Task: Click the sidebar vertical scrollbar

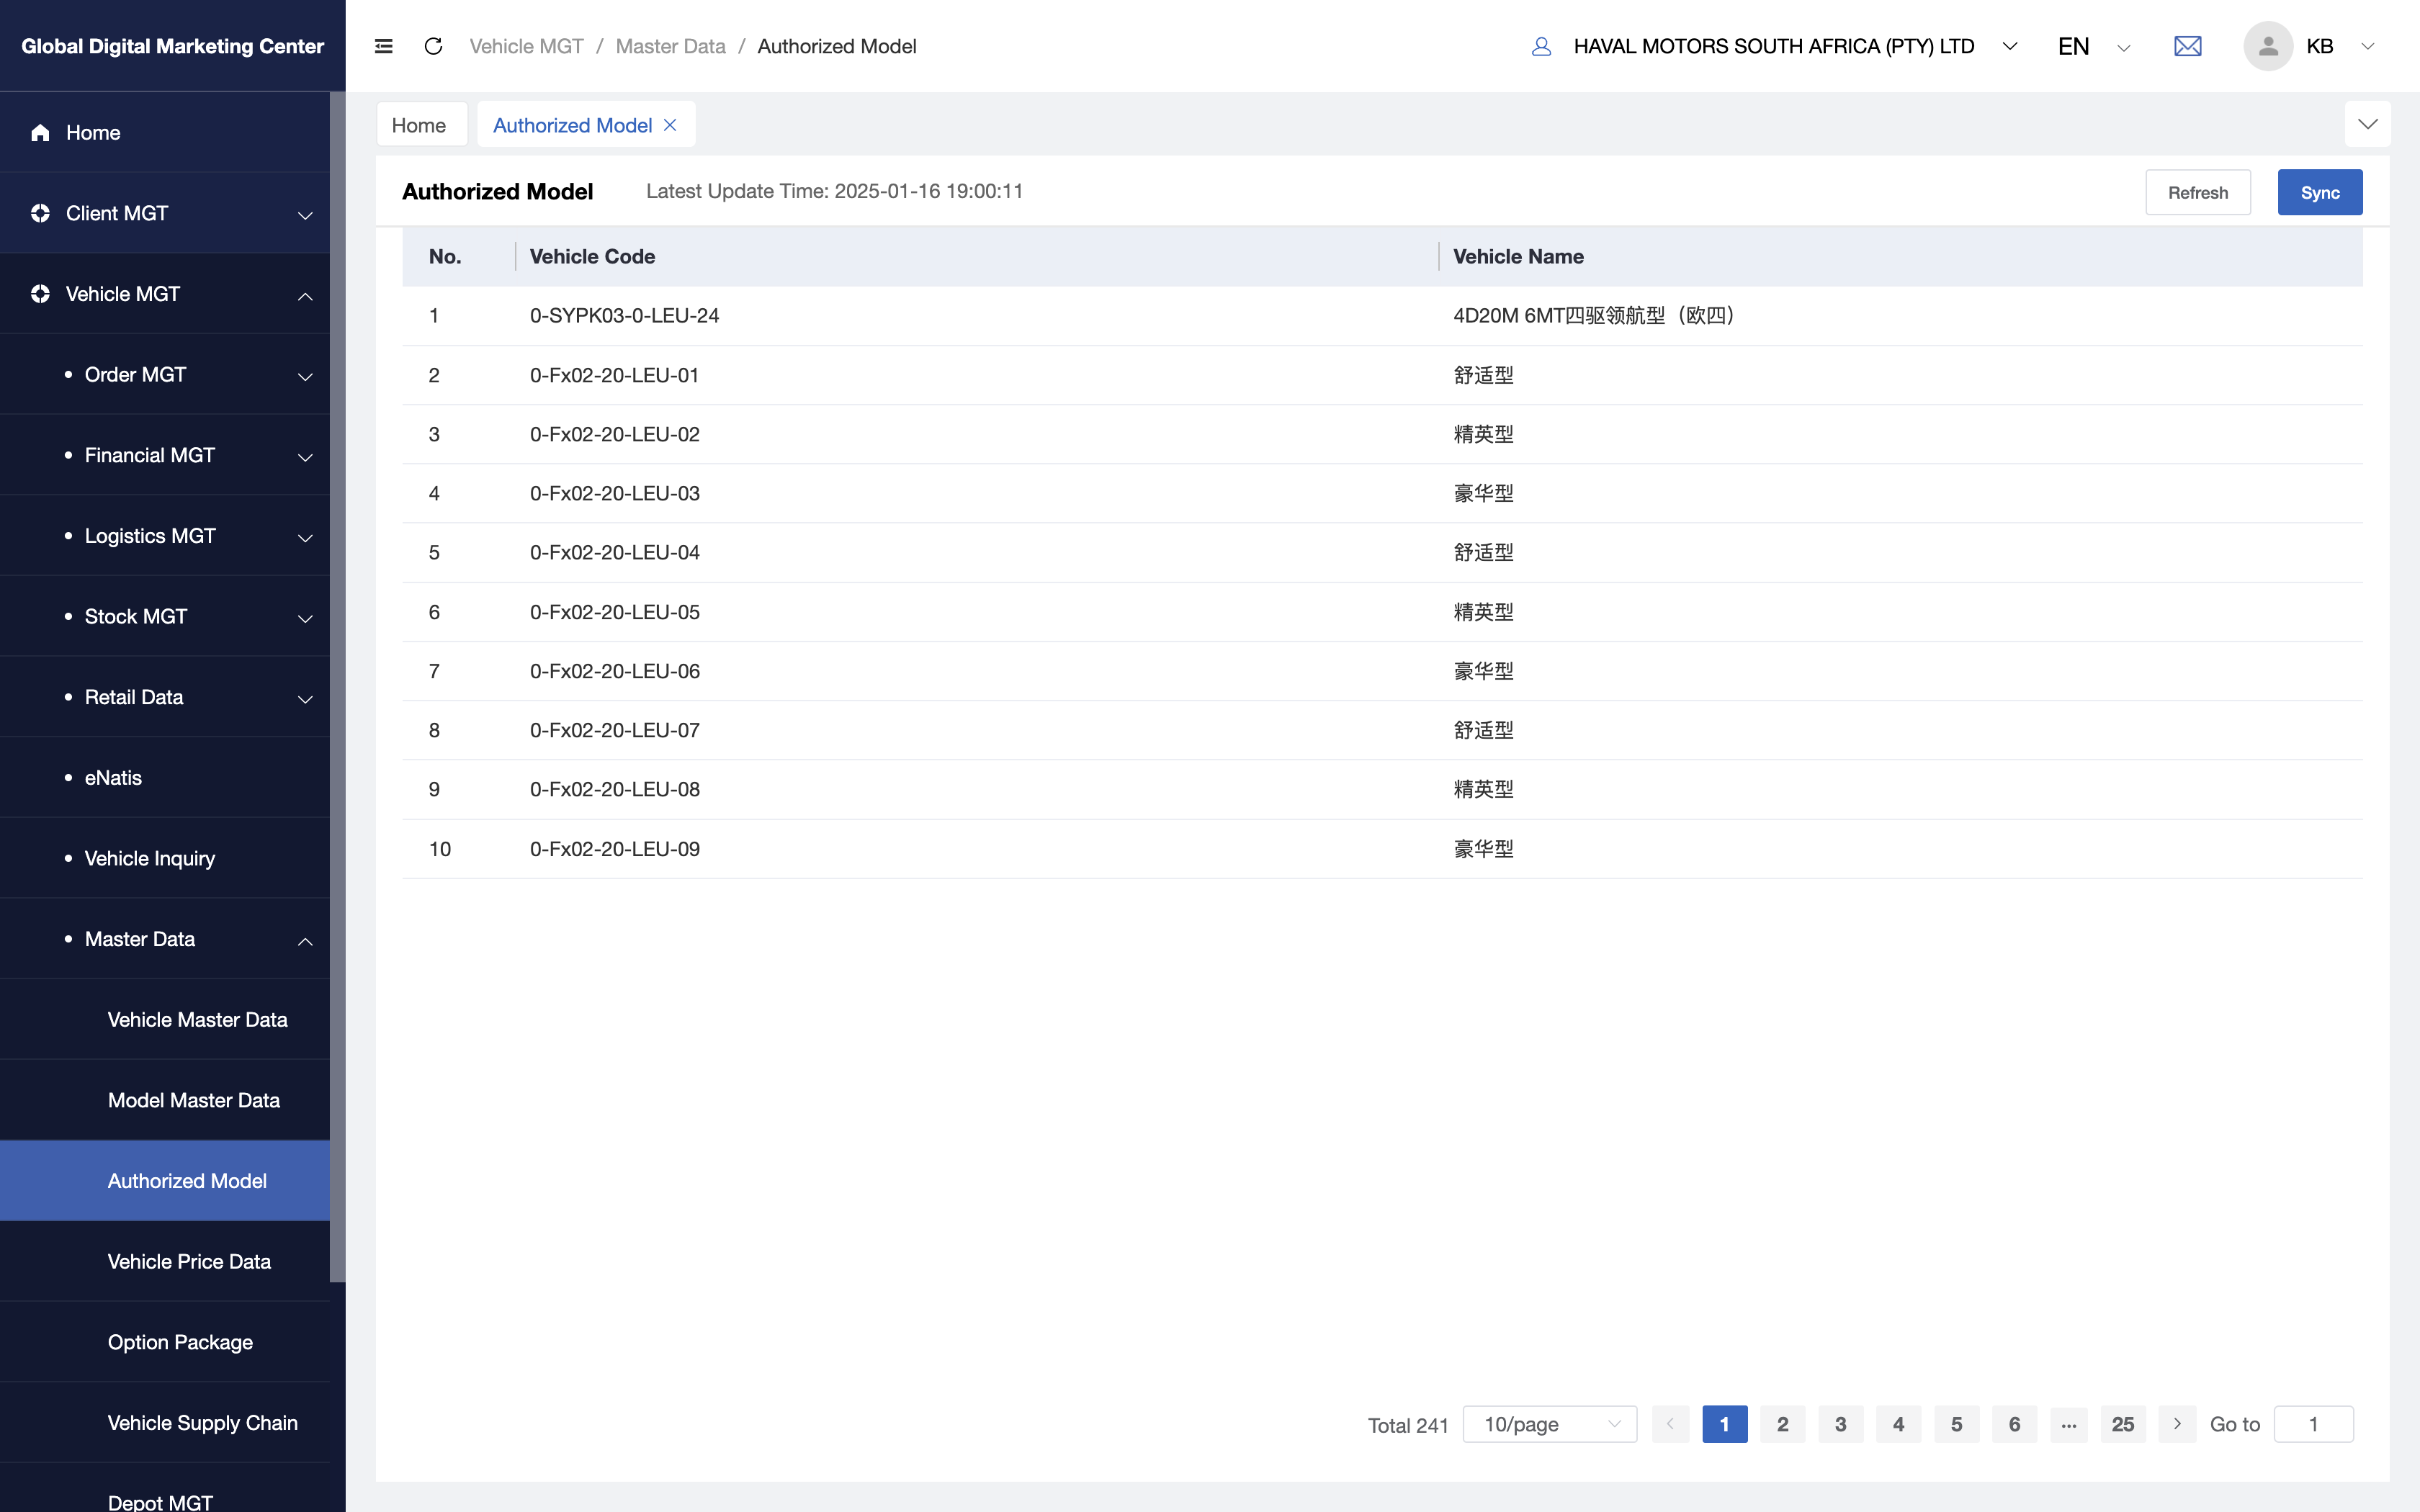Action: (338, 687)
